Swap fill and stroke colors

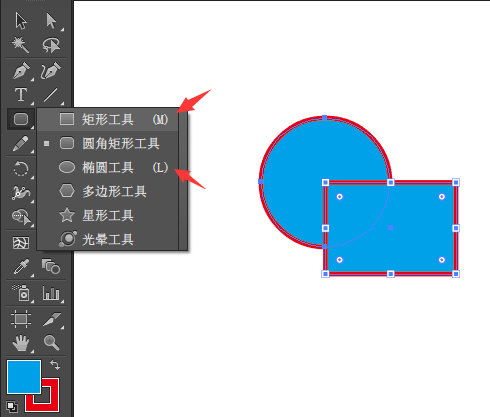(x=55, y=365)
